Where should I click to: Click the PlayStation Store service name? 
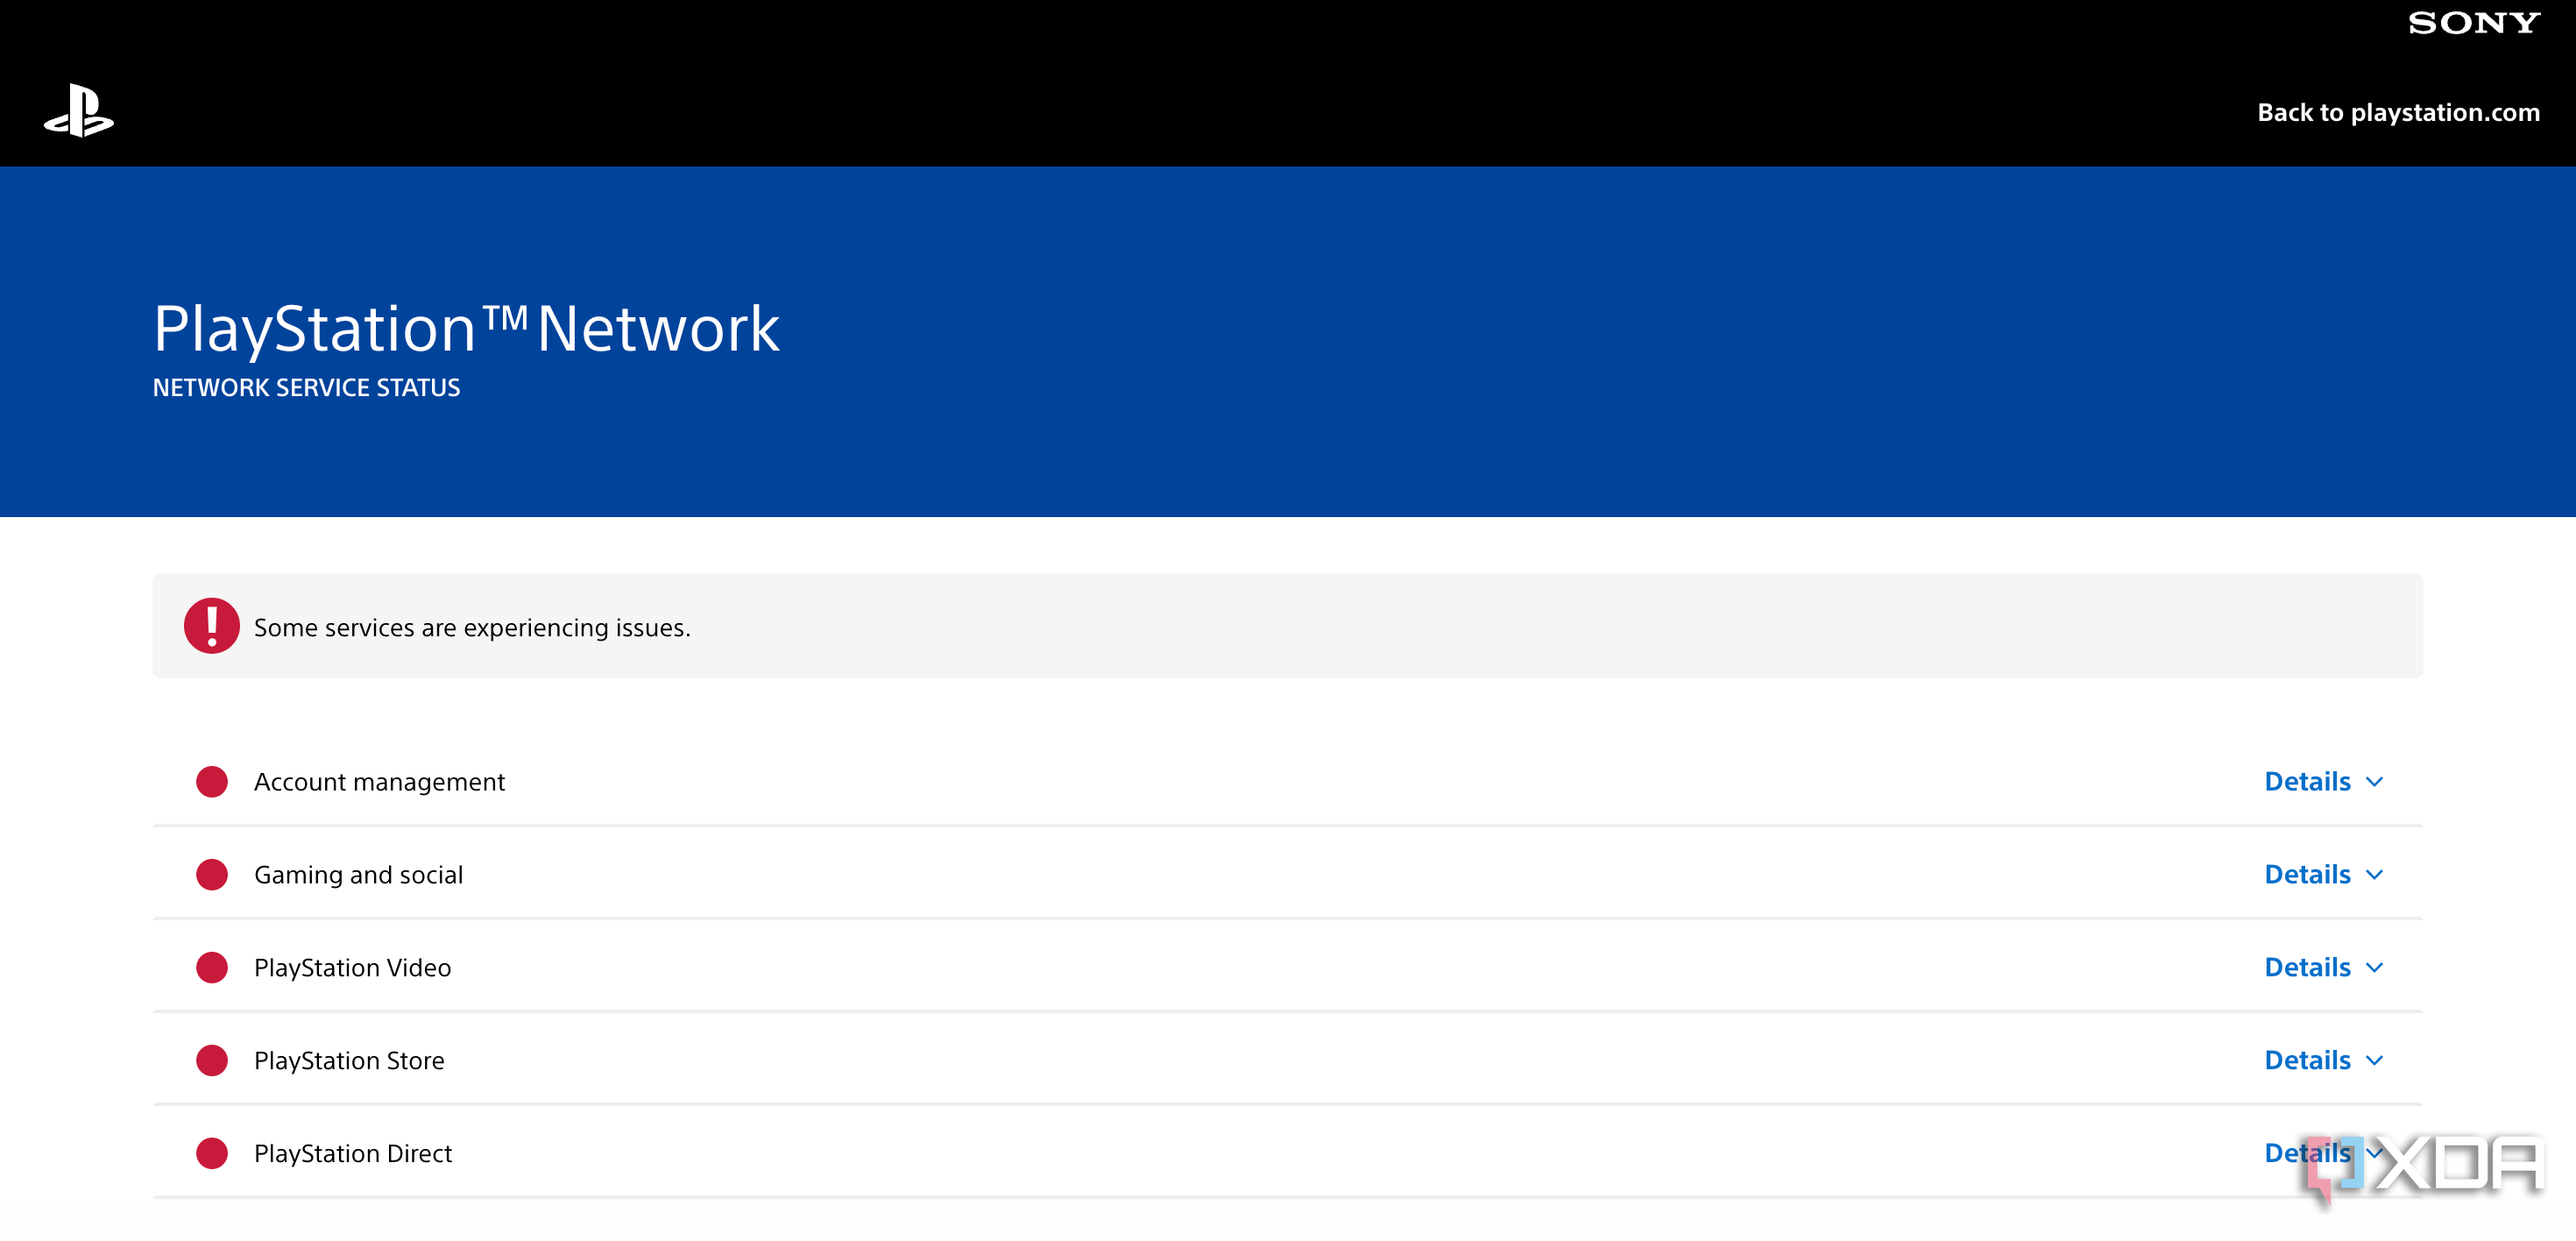[x=349, y=1061]
